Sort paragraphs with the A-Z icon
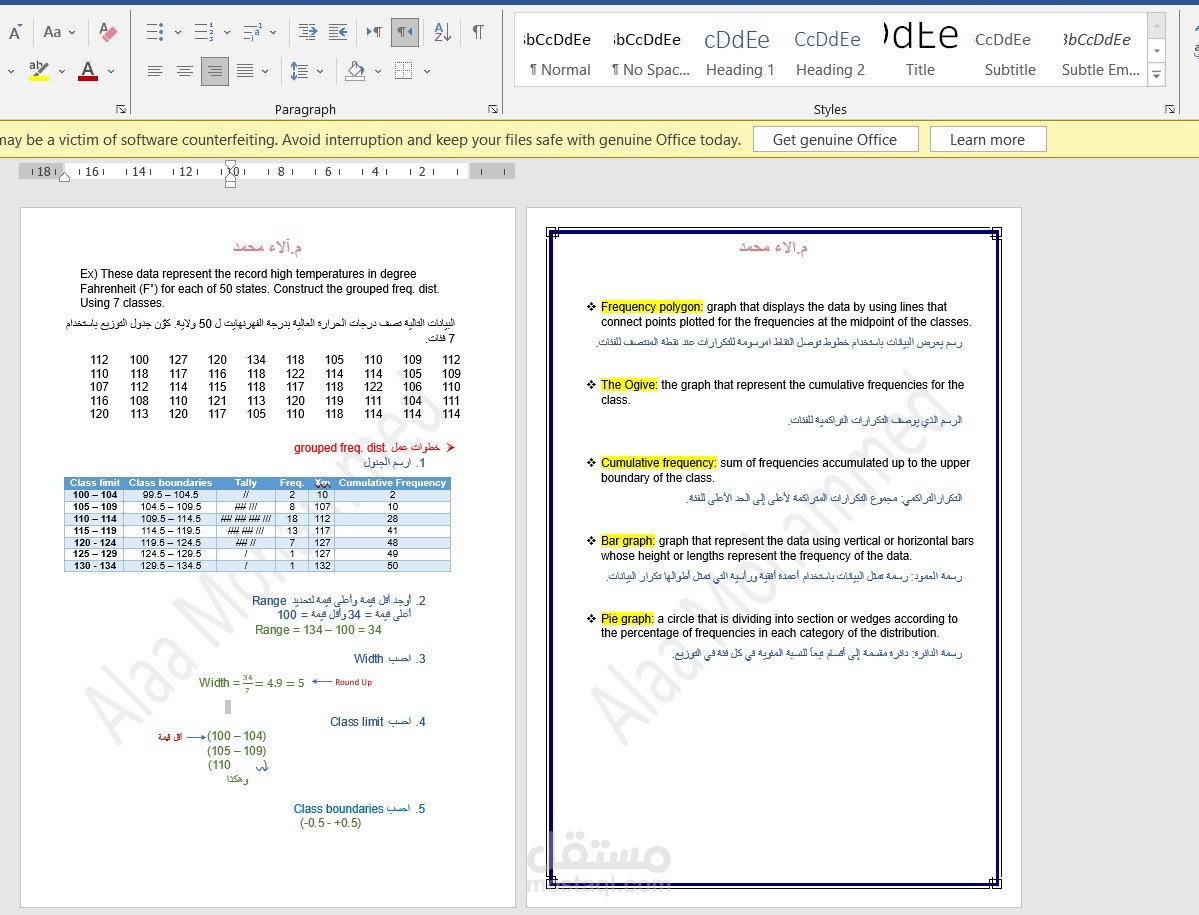This screenshot has height=915, width=1199. pyautogui.click(x=443, y=32)
